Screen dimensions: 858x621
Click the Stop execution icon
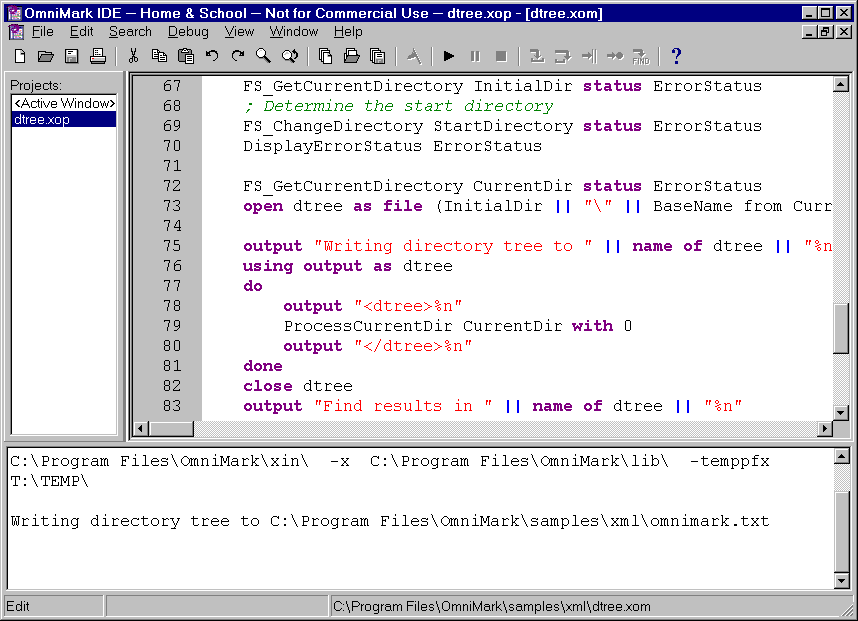point(501,56)
